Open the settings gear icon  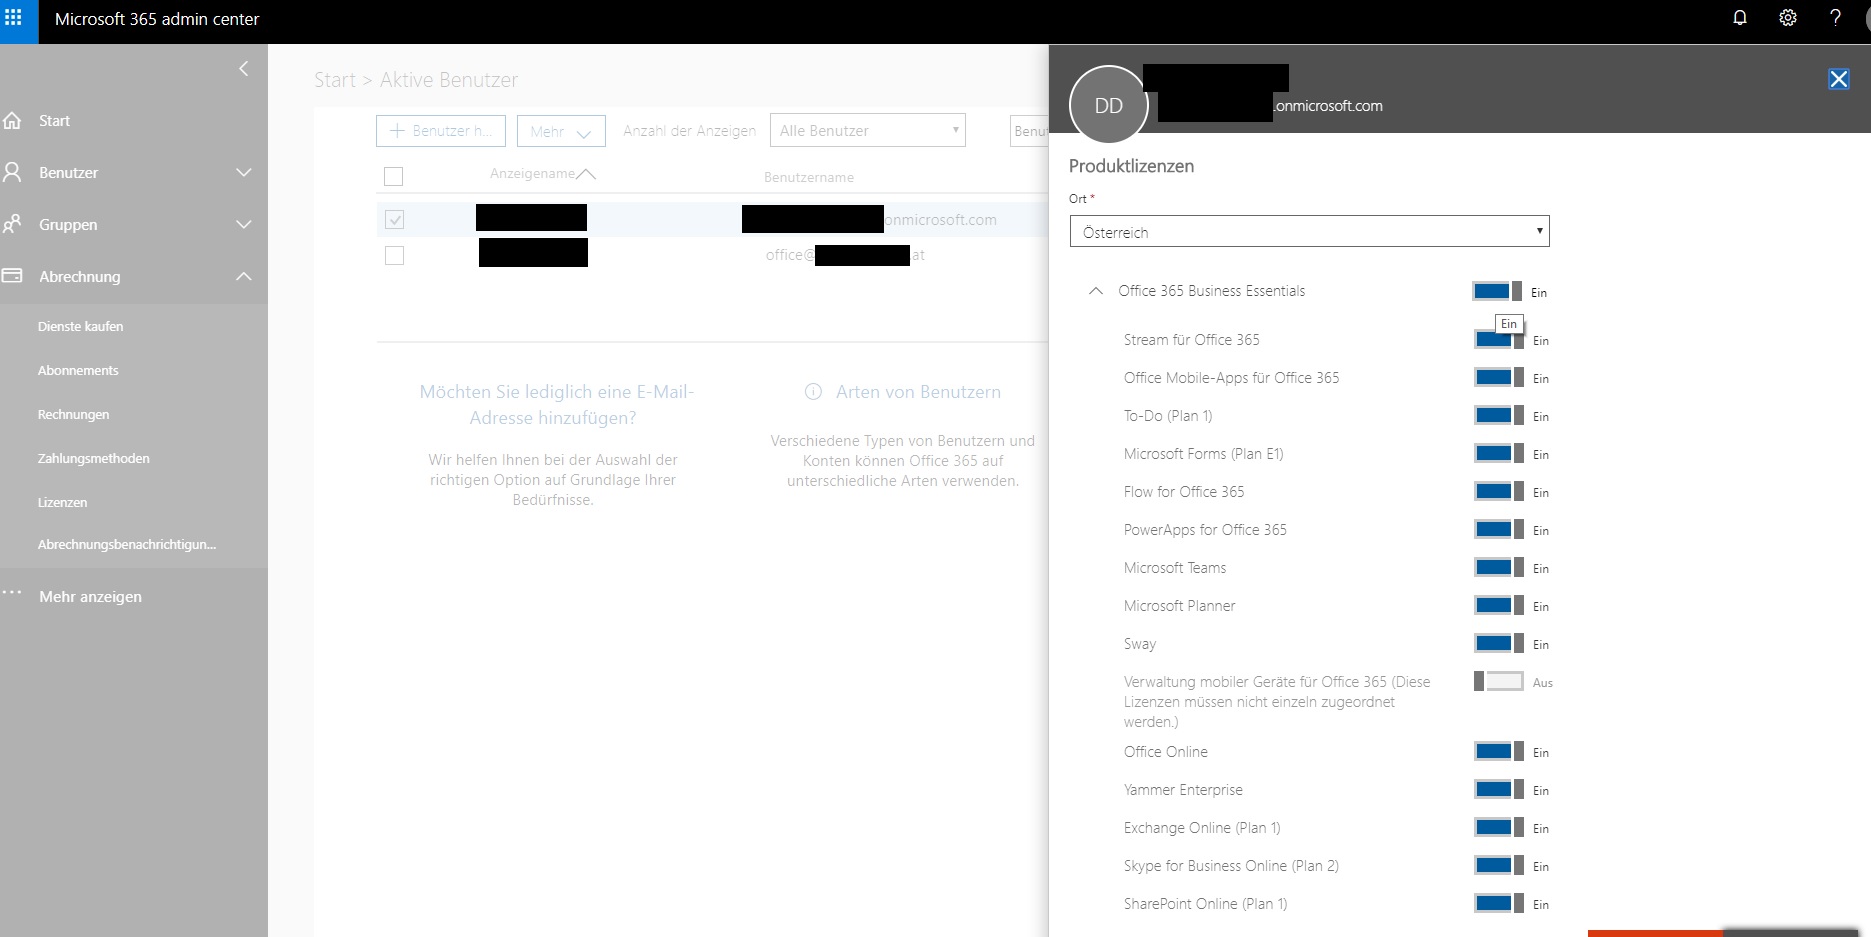tap(1788, 18)
